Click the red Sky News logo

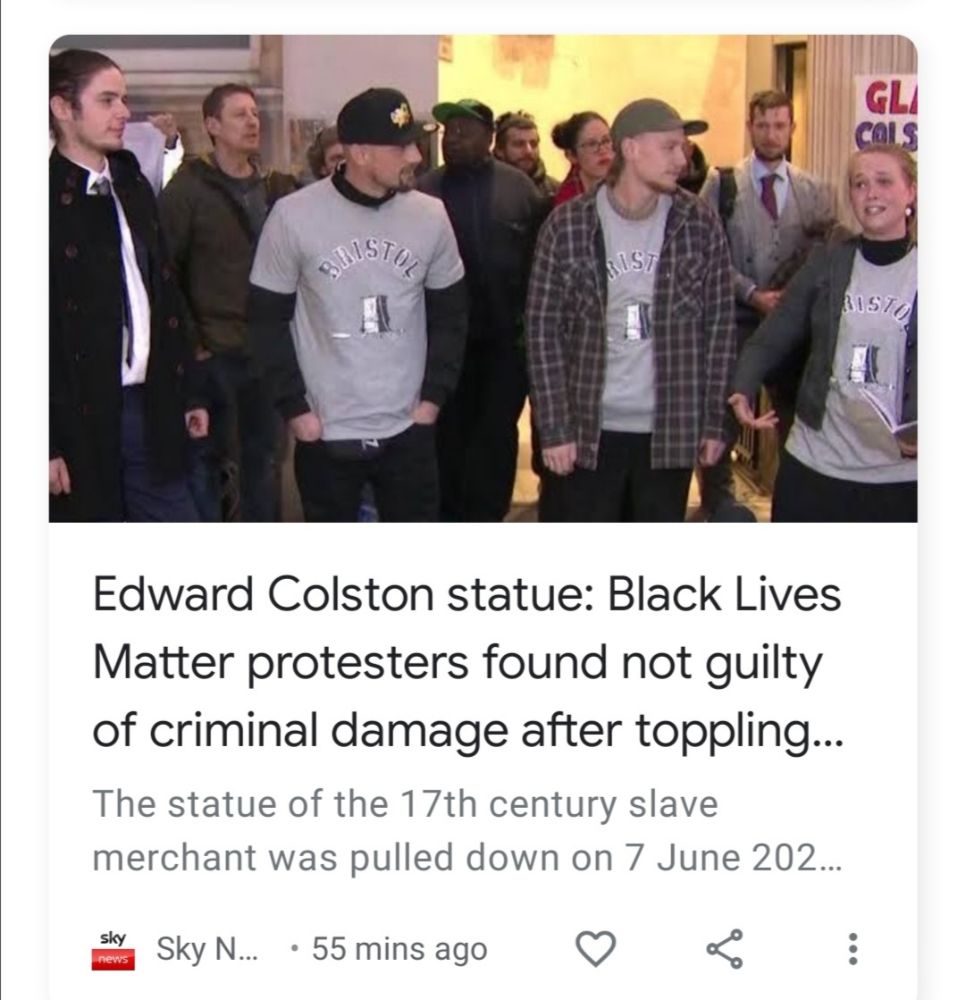[x=113, y=950]
